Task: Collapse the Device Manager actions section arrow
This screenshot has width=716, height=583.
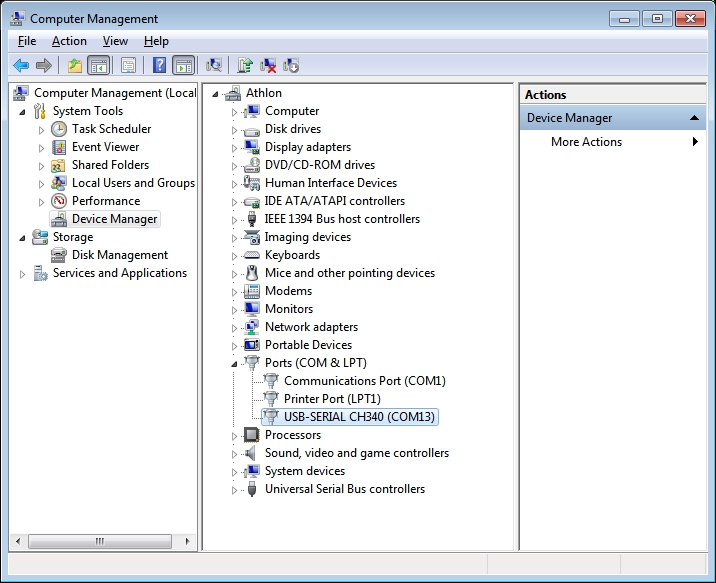Action: (x=695, y=118)
